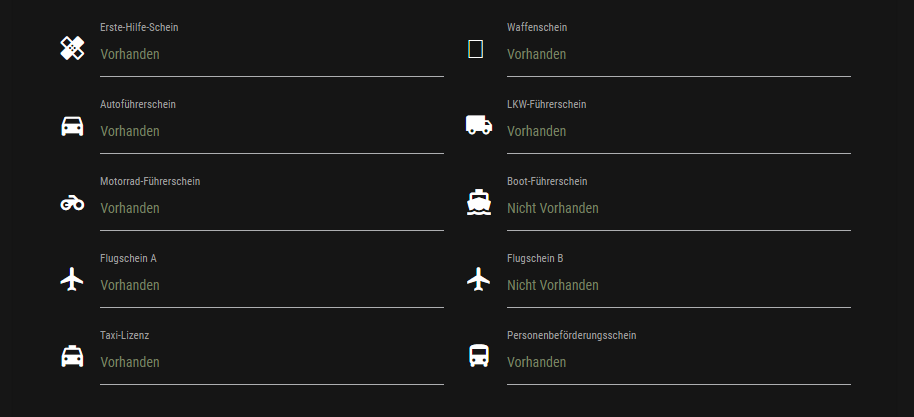
Task: Click the motorcycle icon
Action: point(72,203)
